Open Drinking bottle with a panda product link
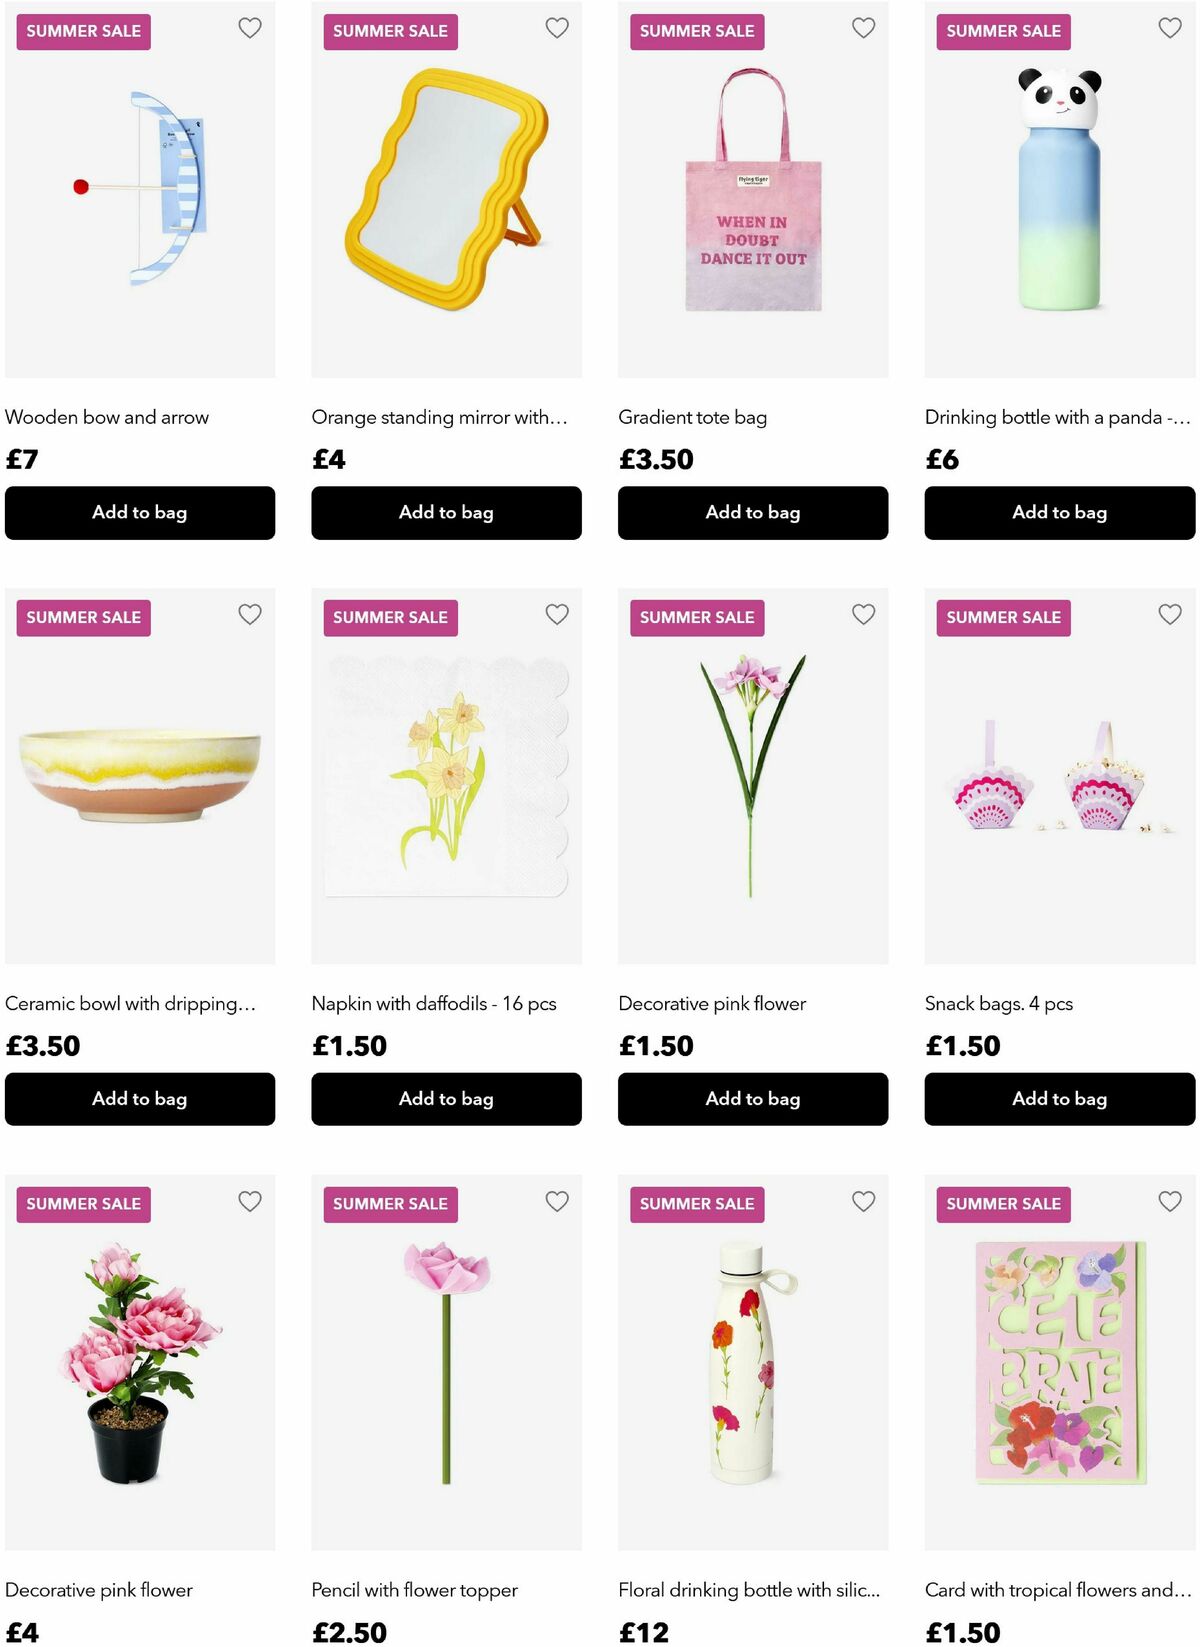This screenshot has height=1647, width=1200. click(x=1057, y=417)
